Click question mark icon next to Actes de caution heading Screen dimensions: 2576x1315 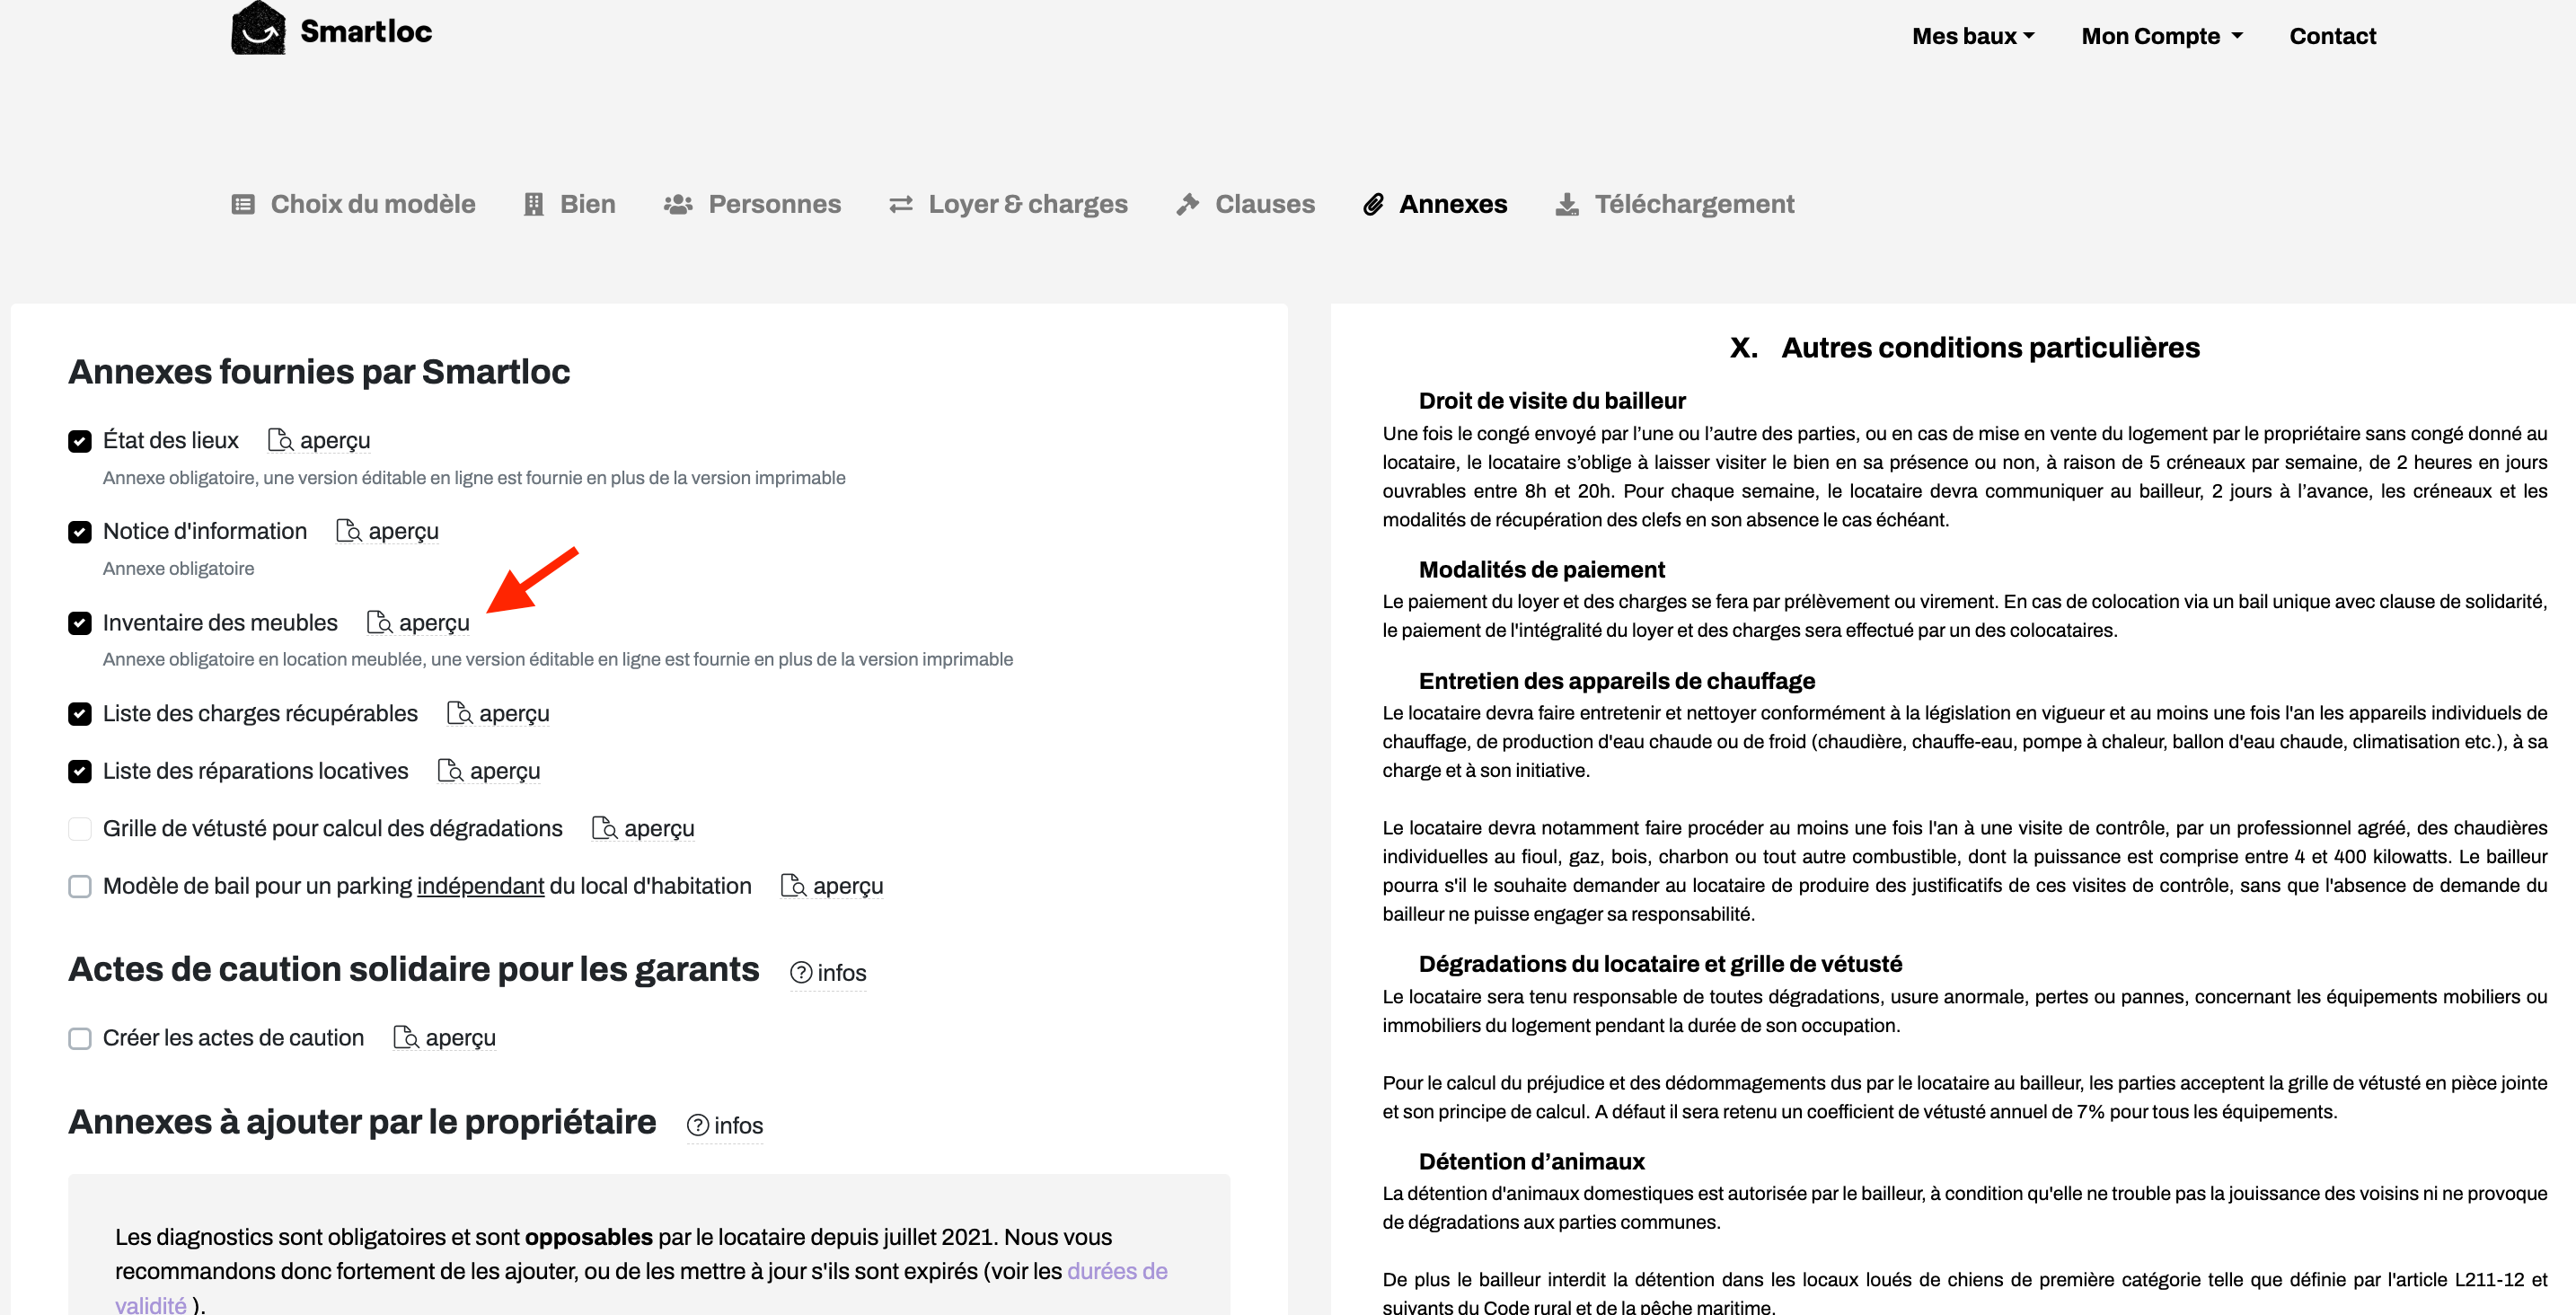[x=801, y=973]
